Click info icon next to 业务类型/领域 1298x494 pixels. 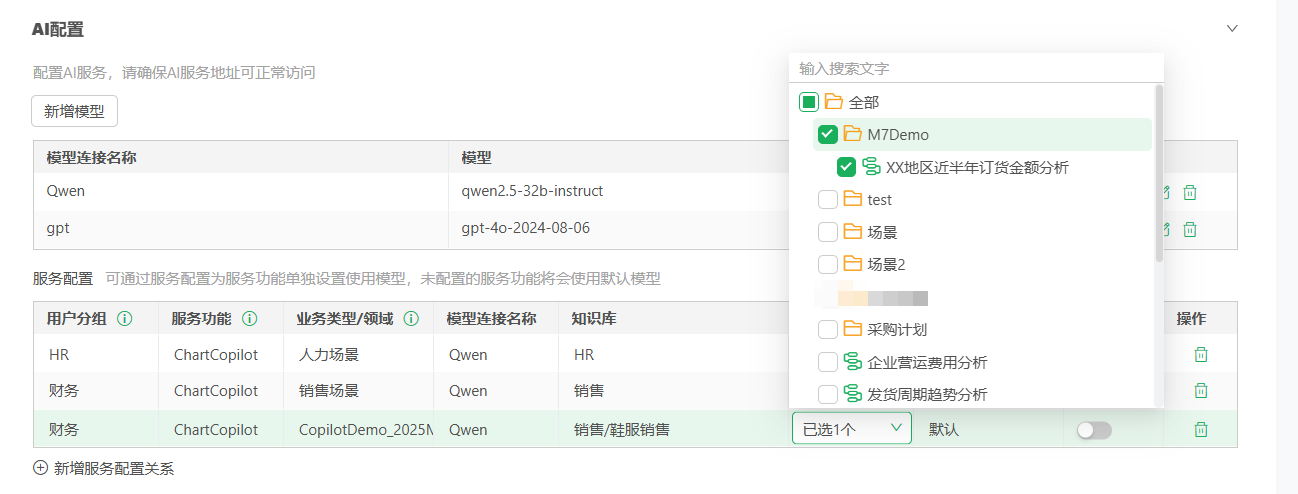tap(411, 319)
